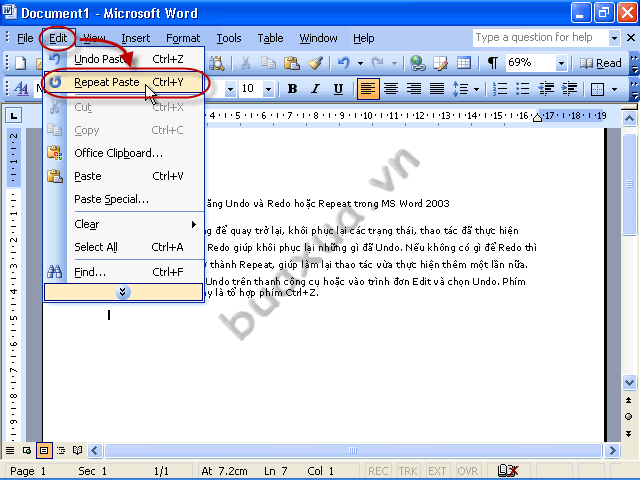This screenshot has height=480, width=640.
Task: Open Line Spacing dropdown arrow
Action: pyautogui.click(x=476, y=89)
